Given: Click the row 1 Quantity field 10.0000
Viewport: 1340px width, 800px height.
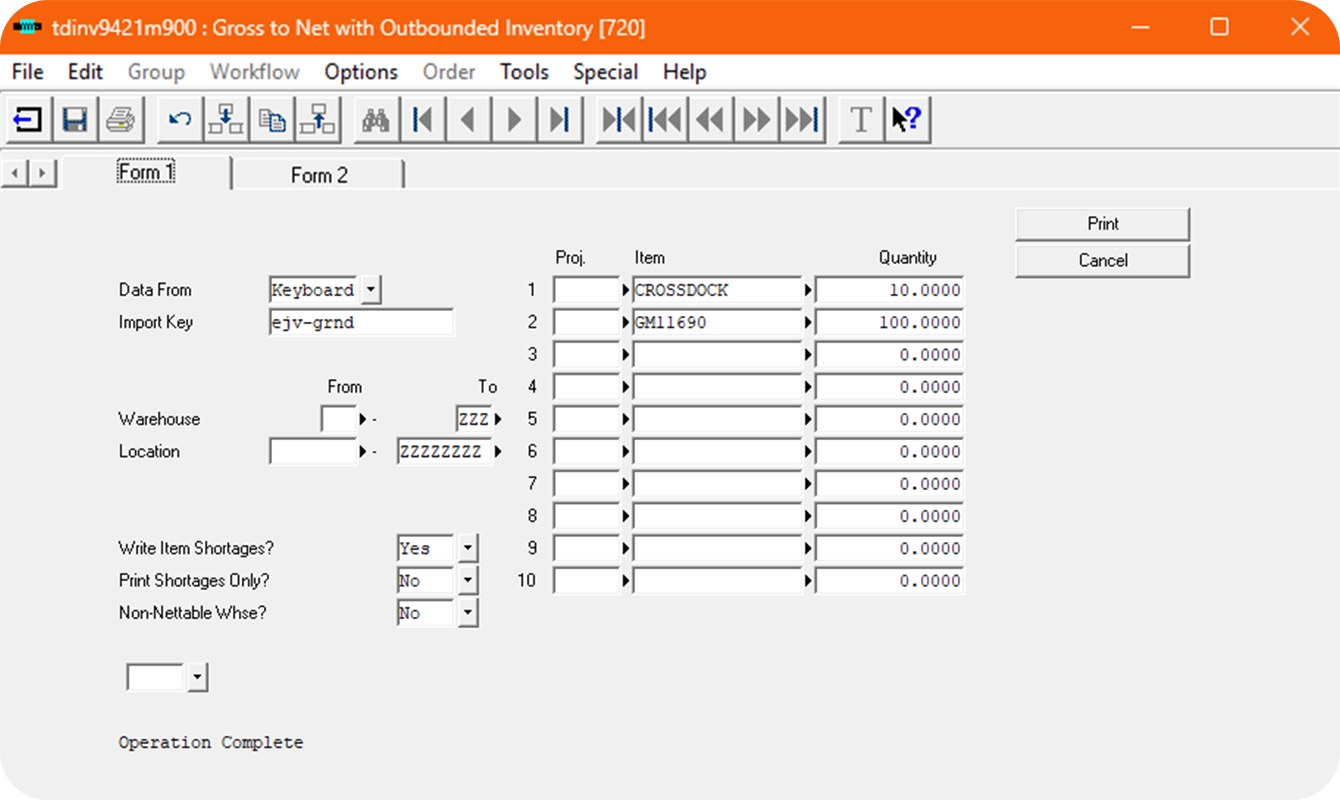Looking at the screenshot, I should click(889, 290).
